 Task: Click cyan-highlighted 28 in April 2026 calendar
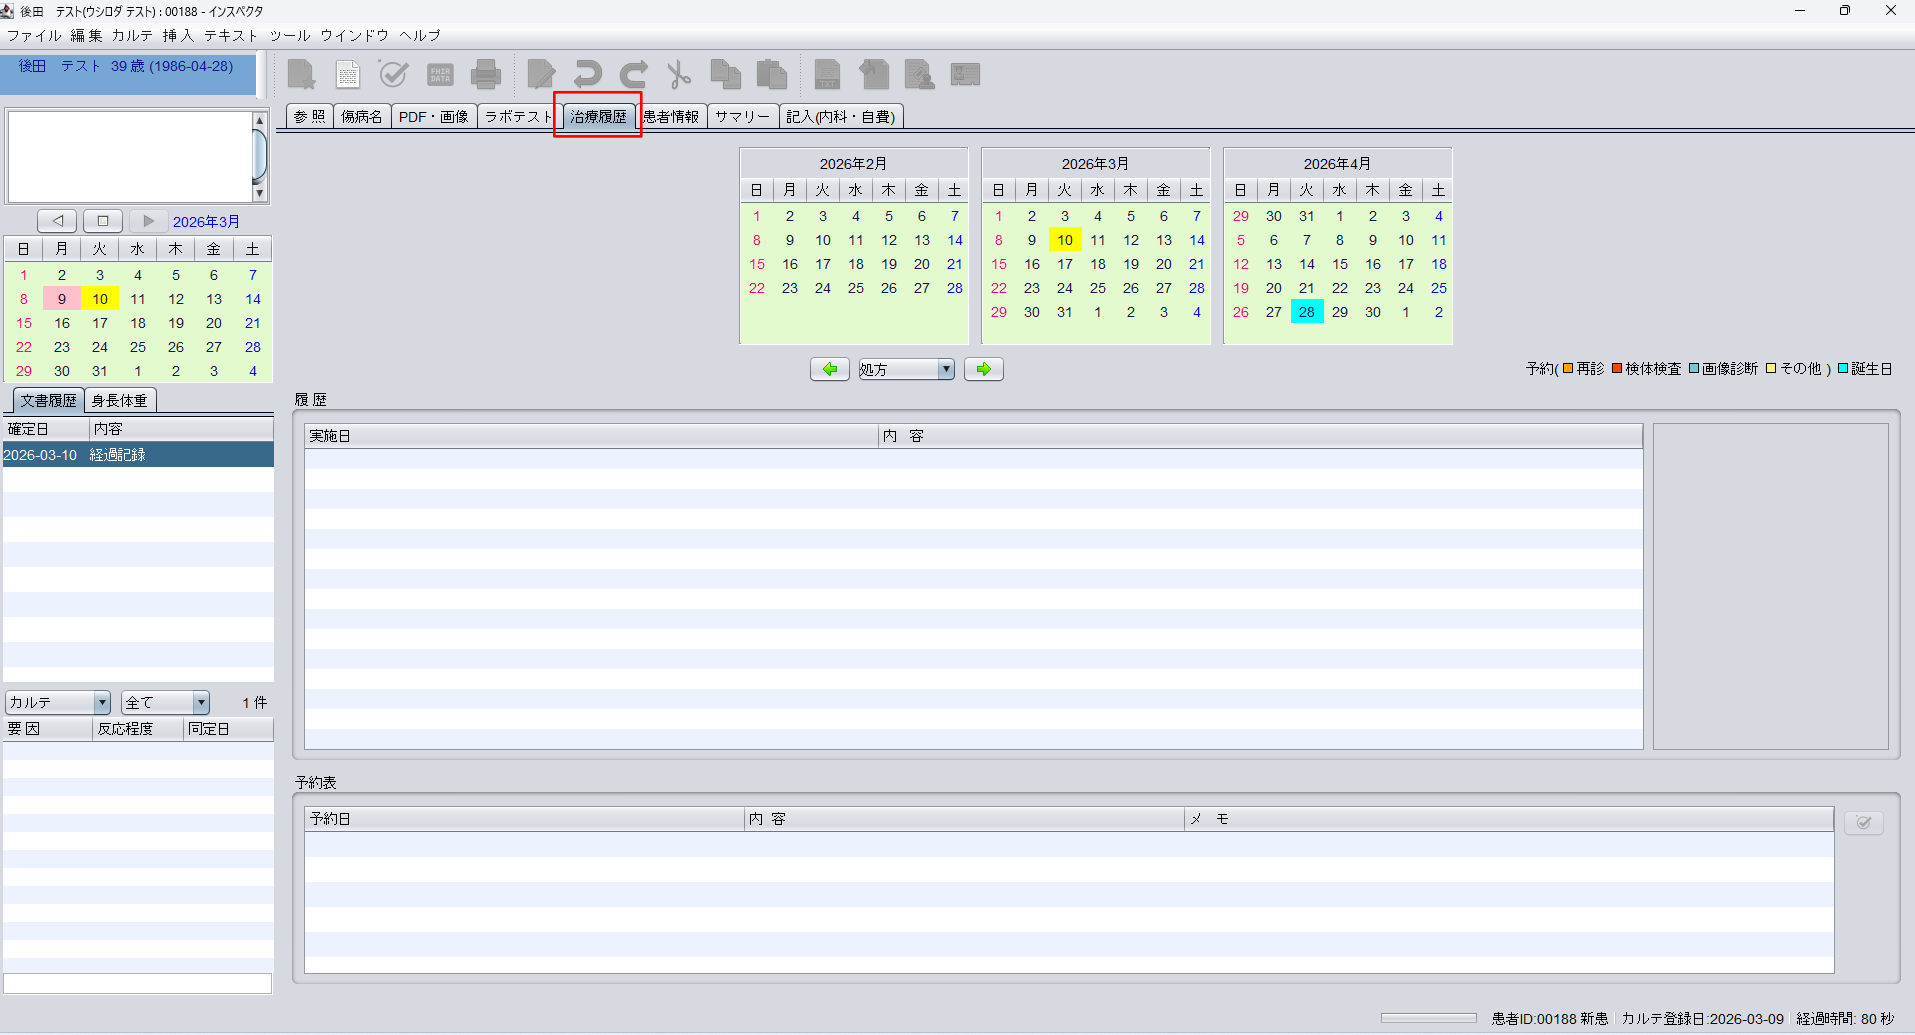click(1306, 312)
